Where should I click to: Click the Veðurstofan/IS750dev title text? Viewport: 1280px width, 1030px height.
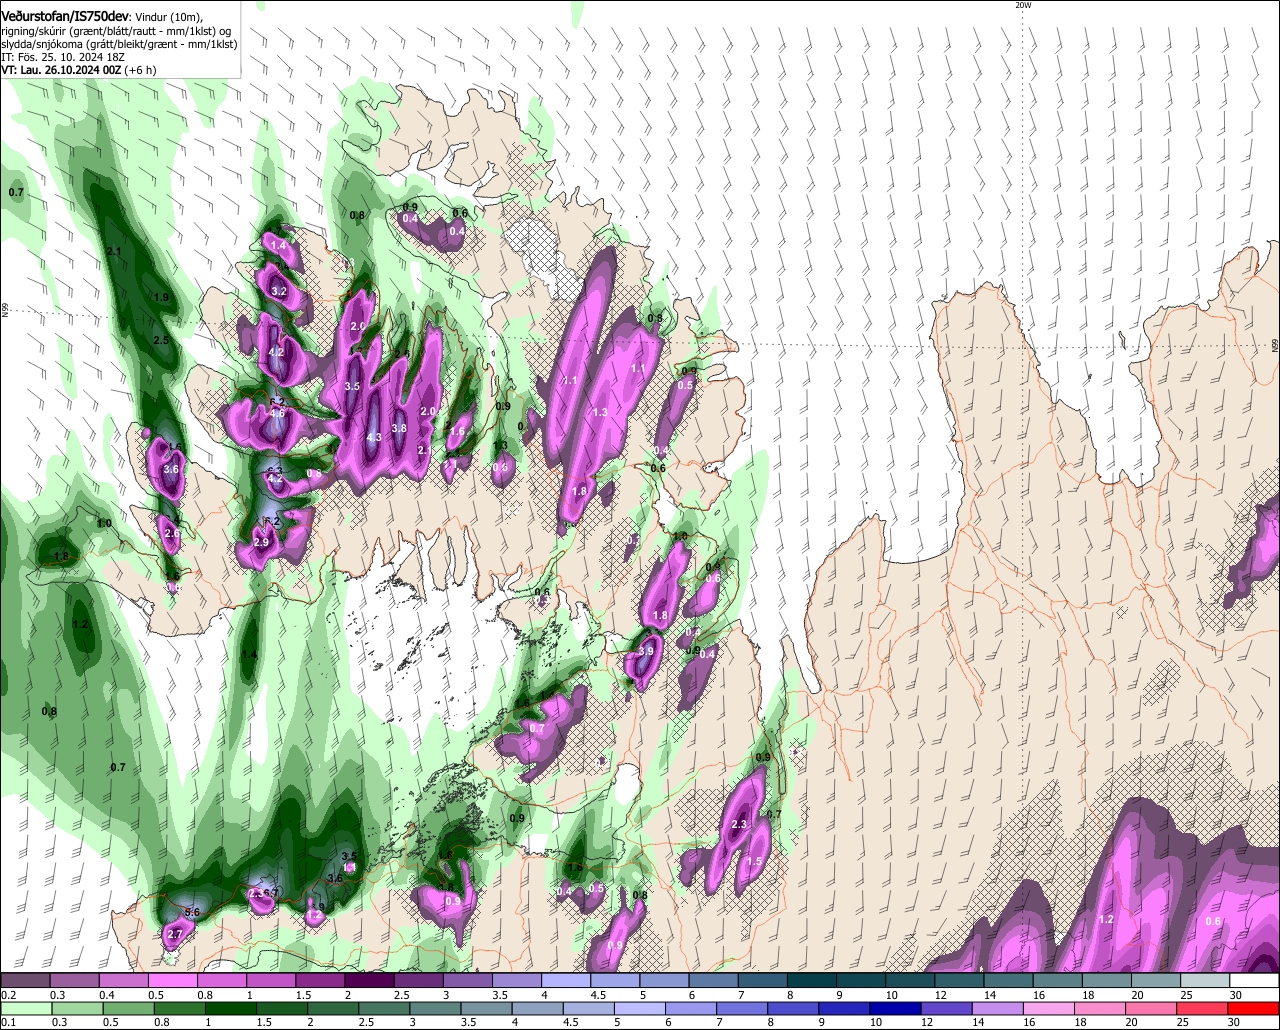65,16
